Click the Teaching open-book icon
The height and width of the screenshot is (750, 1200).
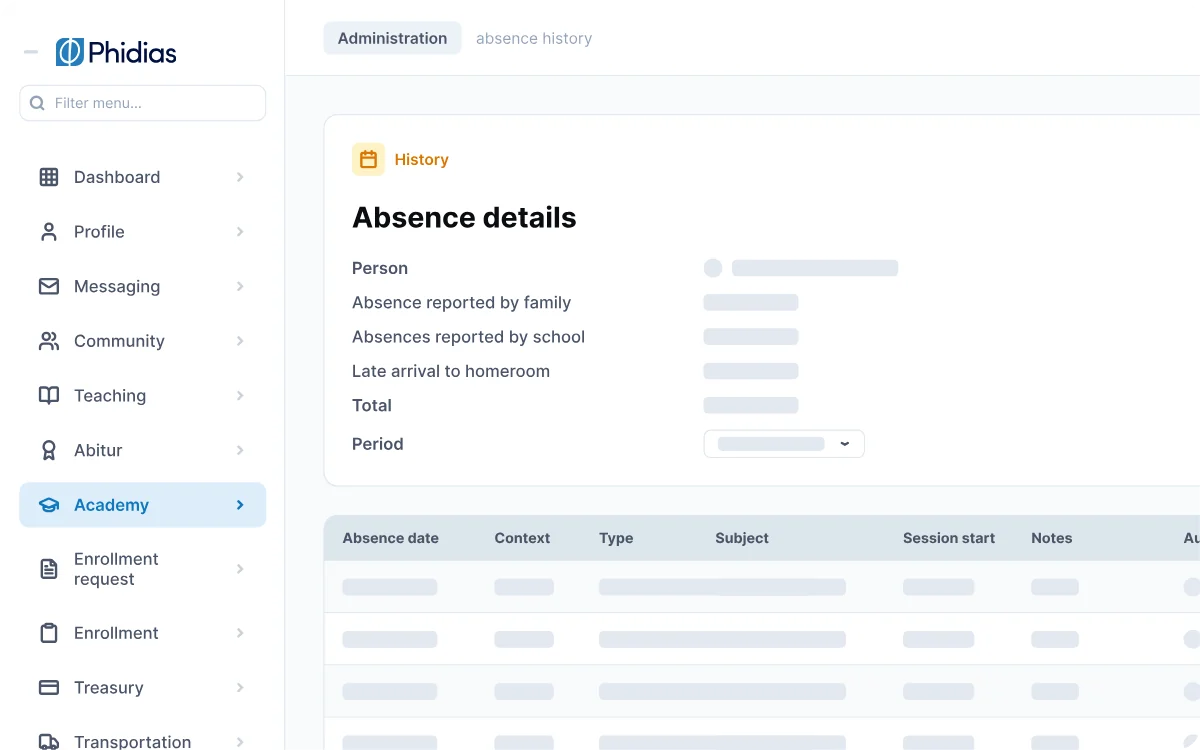48,395
